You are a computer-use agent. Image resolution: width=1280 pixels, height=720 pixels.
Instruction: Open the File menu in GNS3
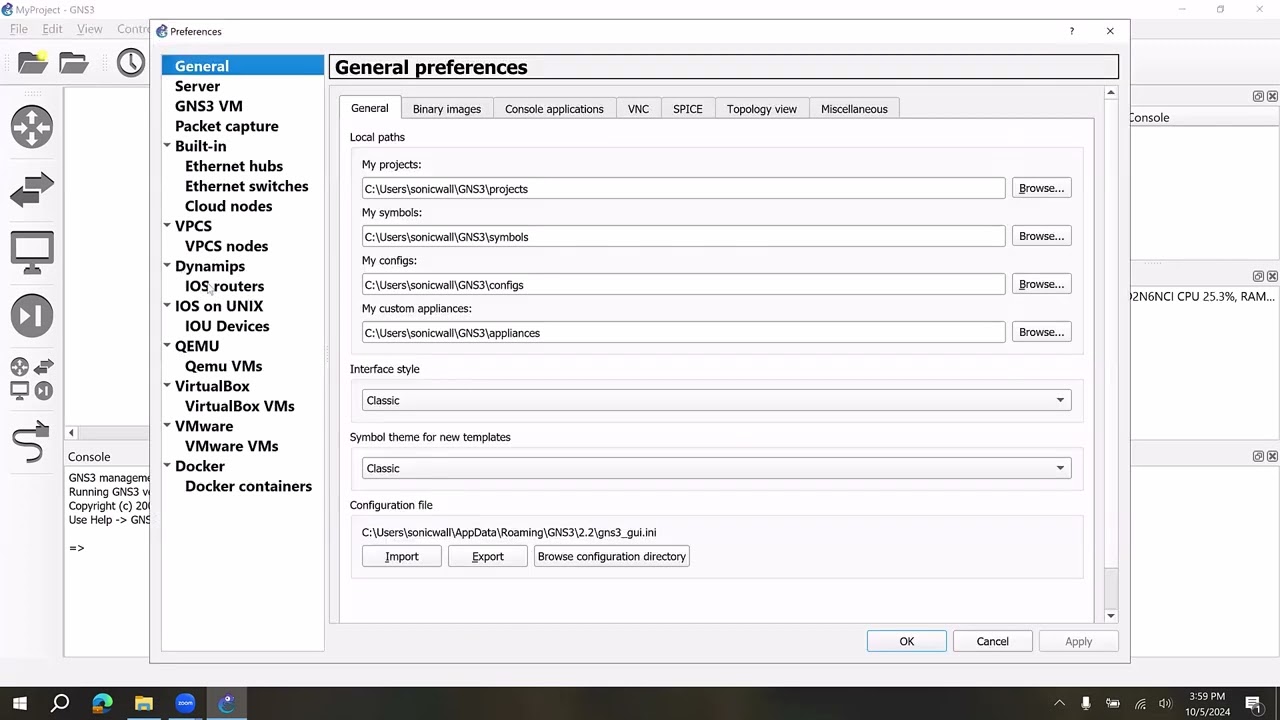click(x=19, y=29)
